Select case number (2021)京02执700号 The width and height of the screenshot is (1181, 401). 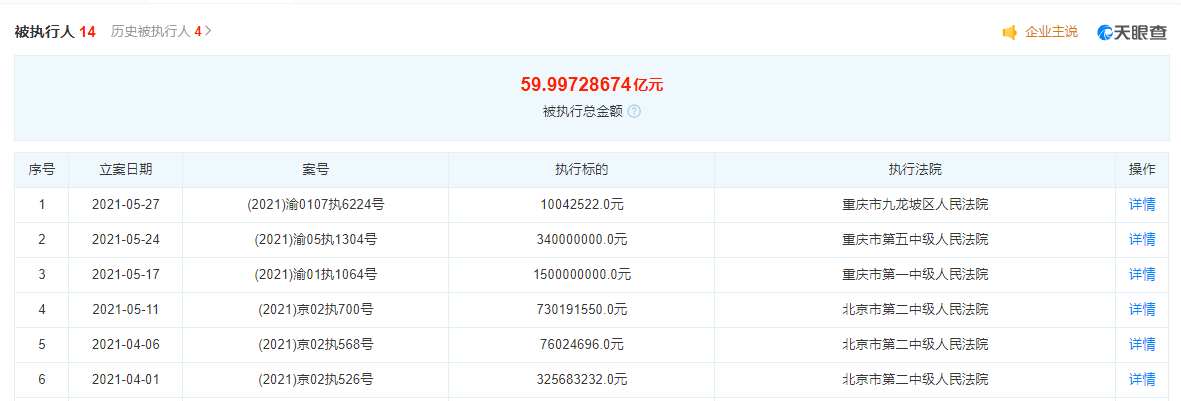coord(316,309)
